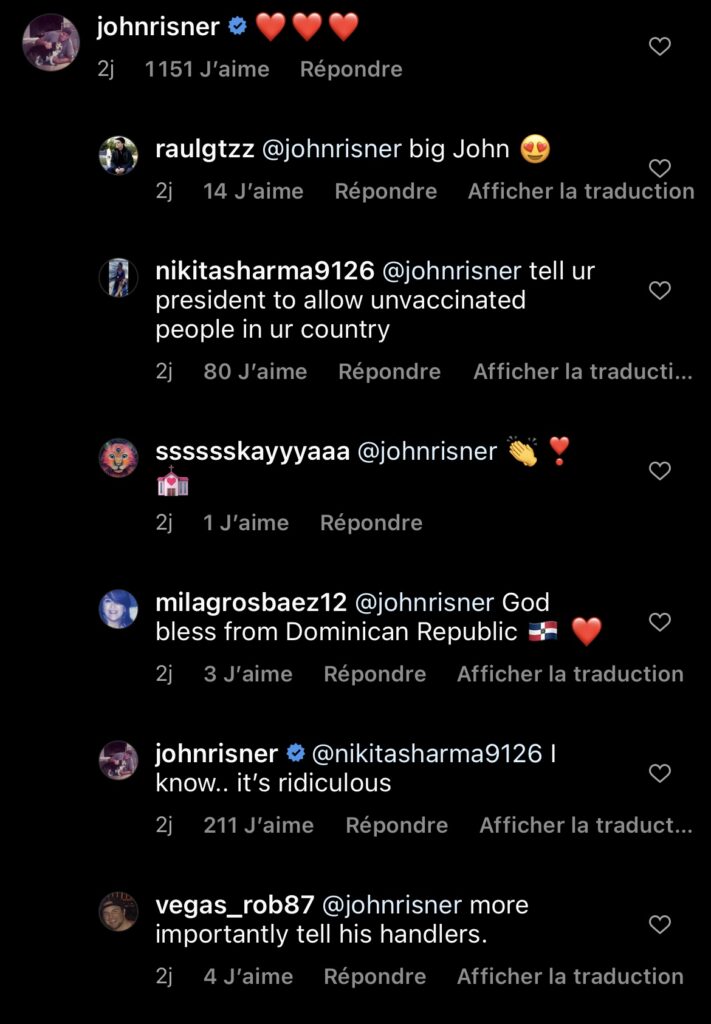The width and height of the screenshot is (711, 1024).
Task: Show translation of milagrosbaez12's comment
Action: pos(570,674)
